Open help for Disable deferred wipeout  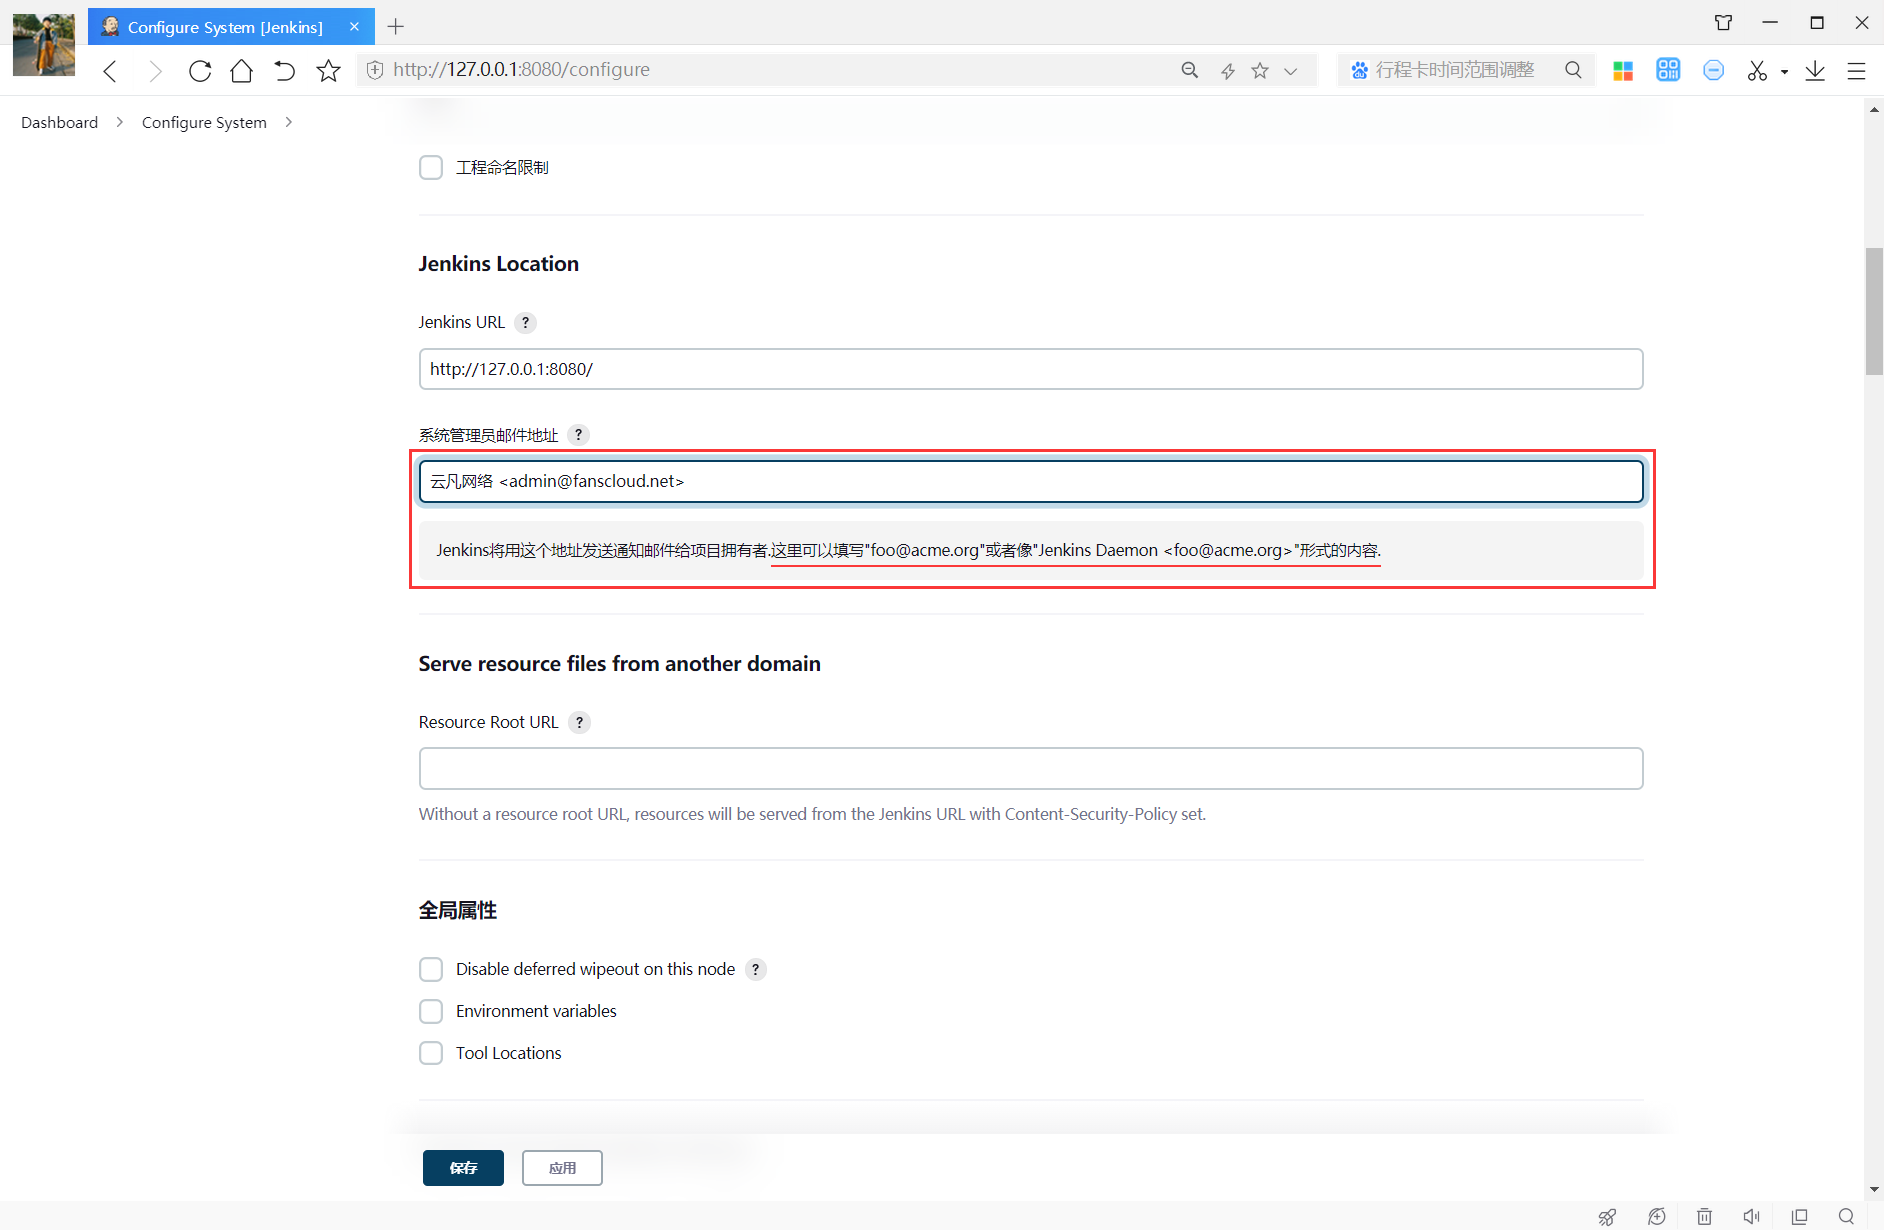point(756,969)
